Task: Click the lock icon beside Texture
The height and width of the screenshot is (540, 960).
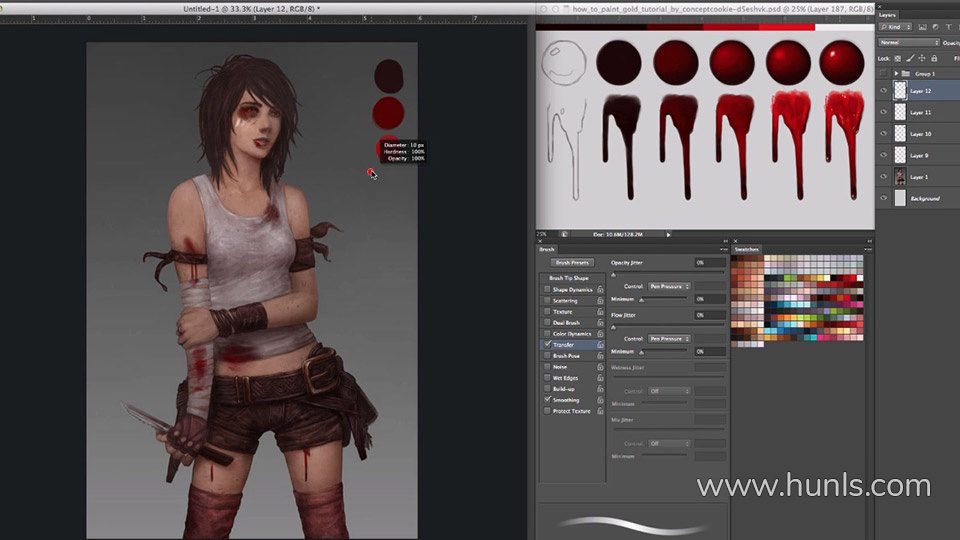Action: click(600, 311)
